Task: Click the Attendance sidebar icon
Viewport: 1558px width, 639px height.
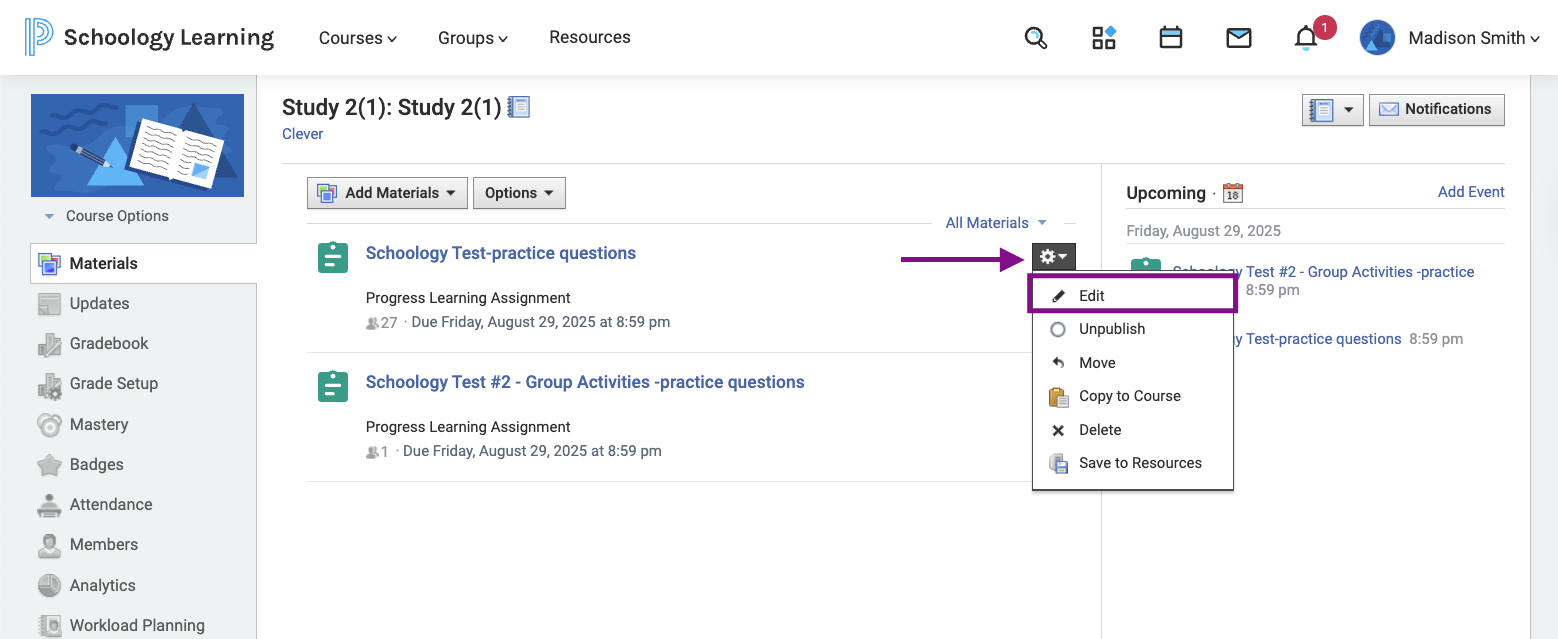Action: [x=49, y=505]
